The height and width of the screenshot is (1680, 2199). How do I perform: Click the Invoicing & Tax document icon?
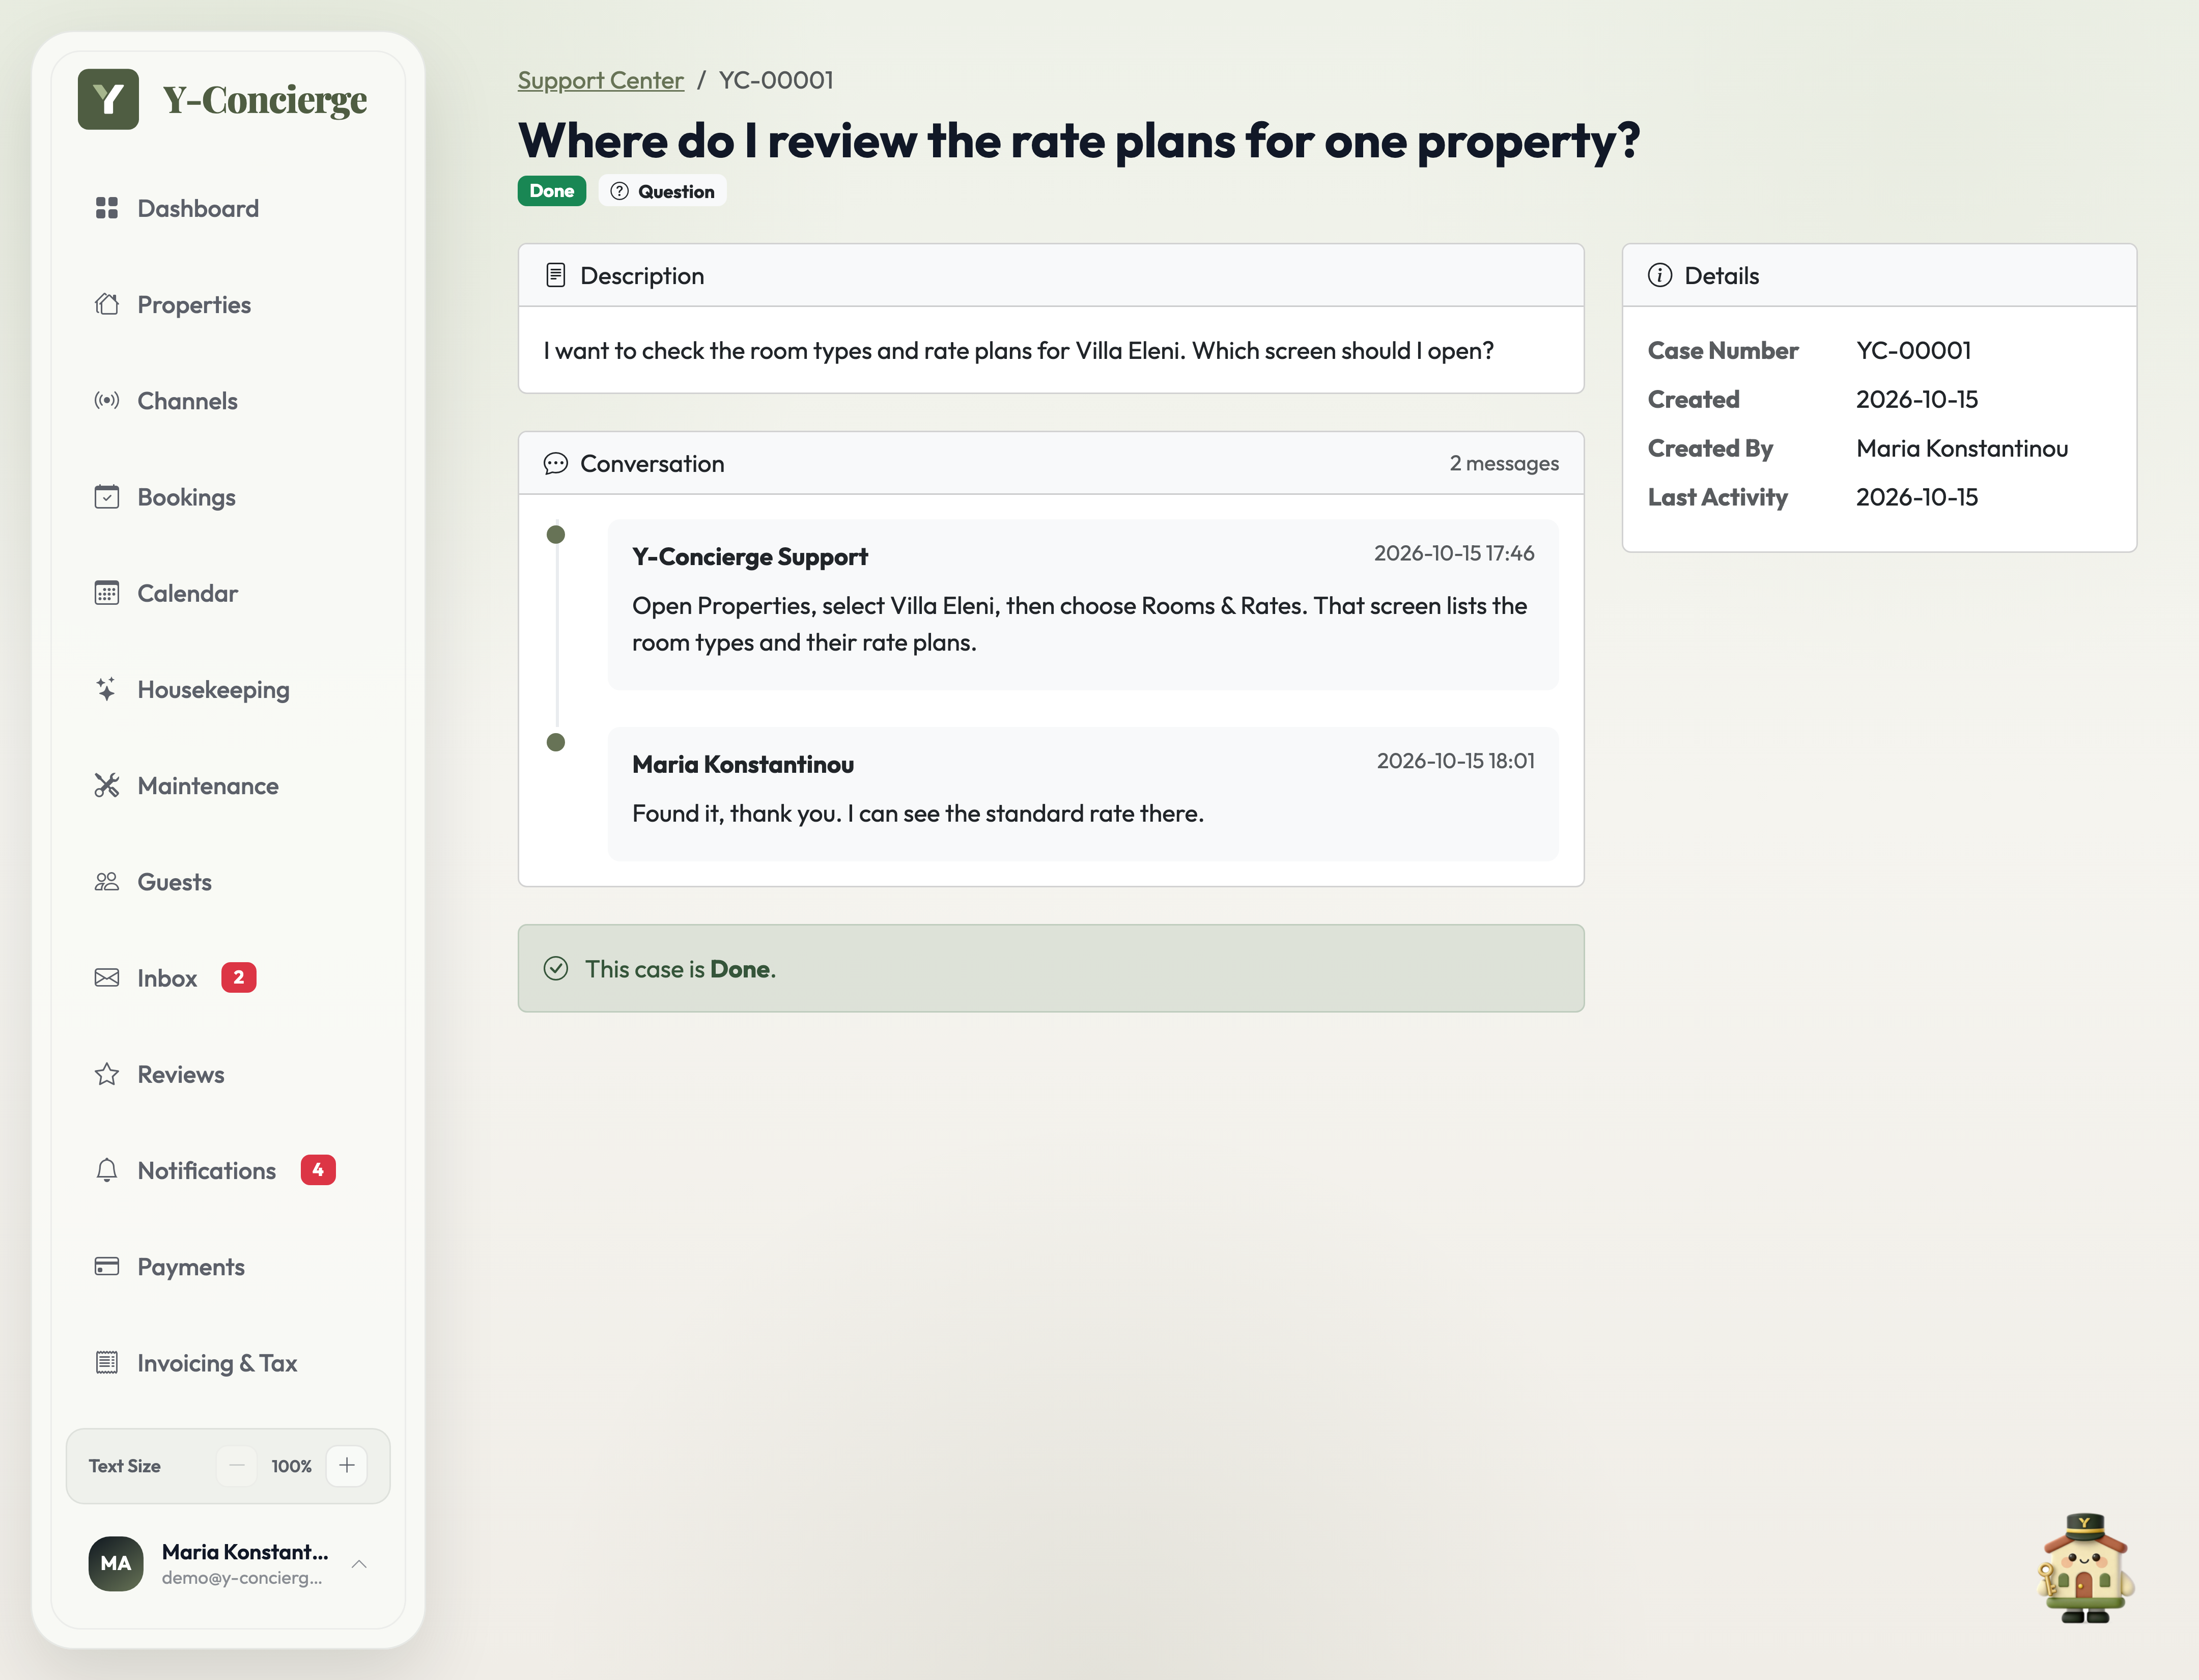point(107,1362)
